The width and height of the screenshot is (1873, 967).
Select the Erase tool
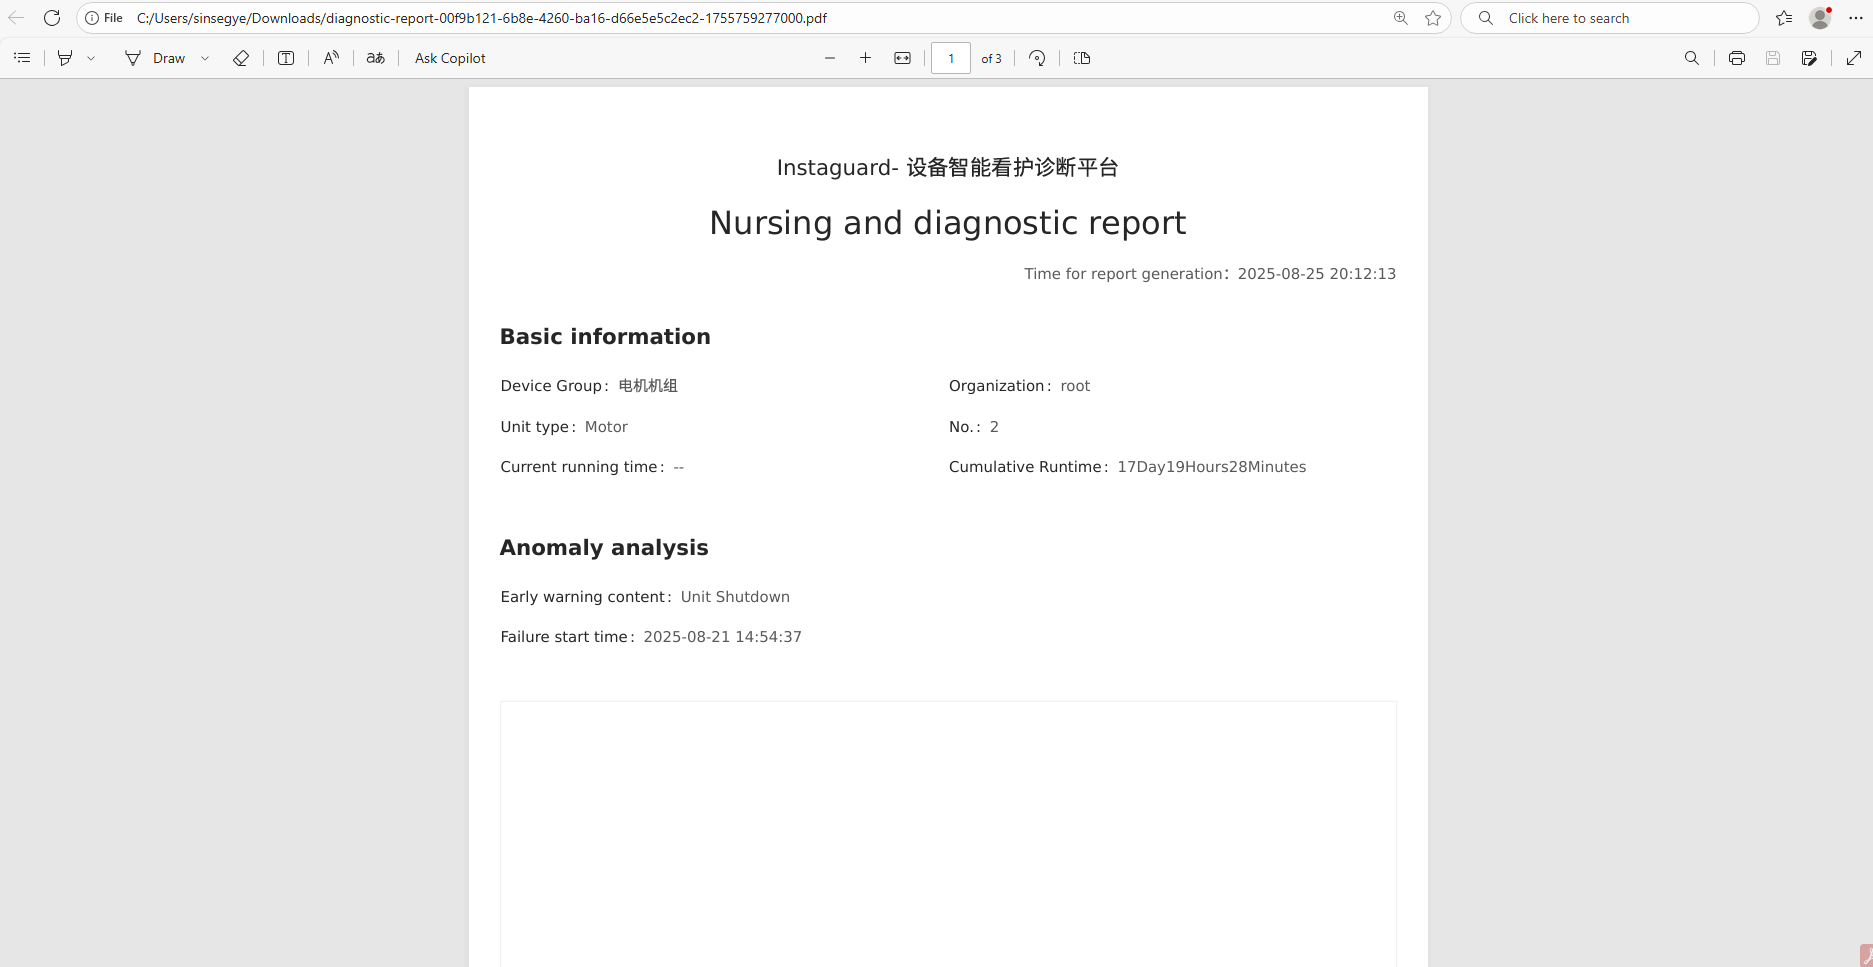tap(241, 58)
